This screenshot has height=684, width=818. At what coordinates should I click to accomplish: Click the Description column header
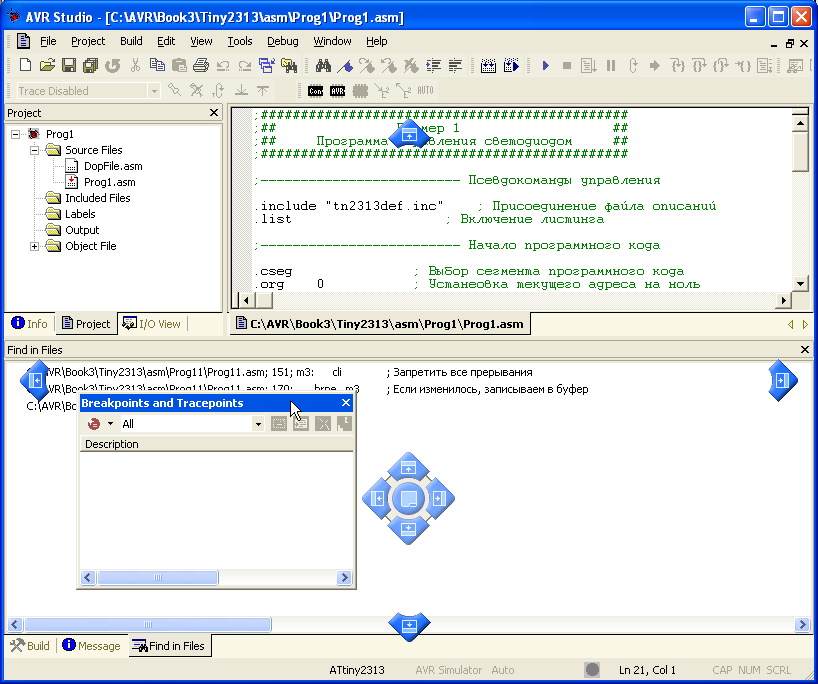coord(216,444)
